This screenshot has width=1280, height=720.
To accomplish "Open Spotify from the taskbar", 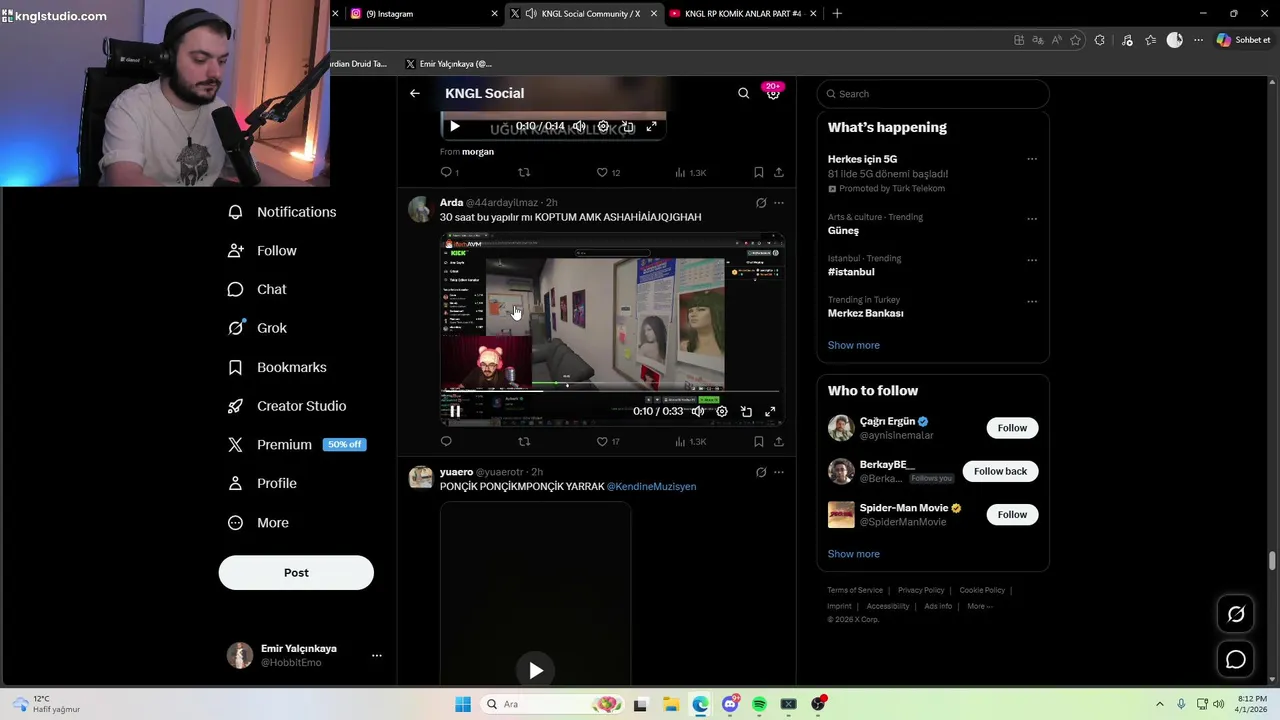I will pyautogui.click(x=760, y=704).
